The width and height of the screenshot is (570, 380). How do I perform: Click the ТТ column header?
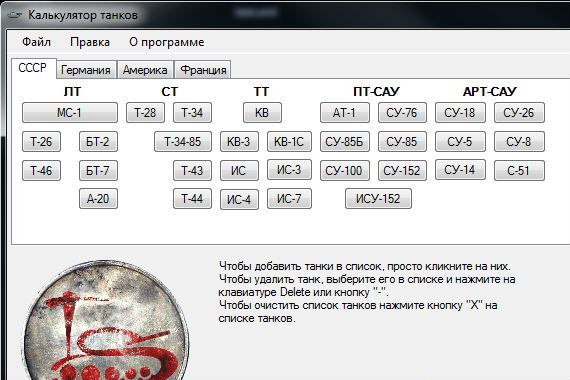coord(261,92)
